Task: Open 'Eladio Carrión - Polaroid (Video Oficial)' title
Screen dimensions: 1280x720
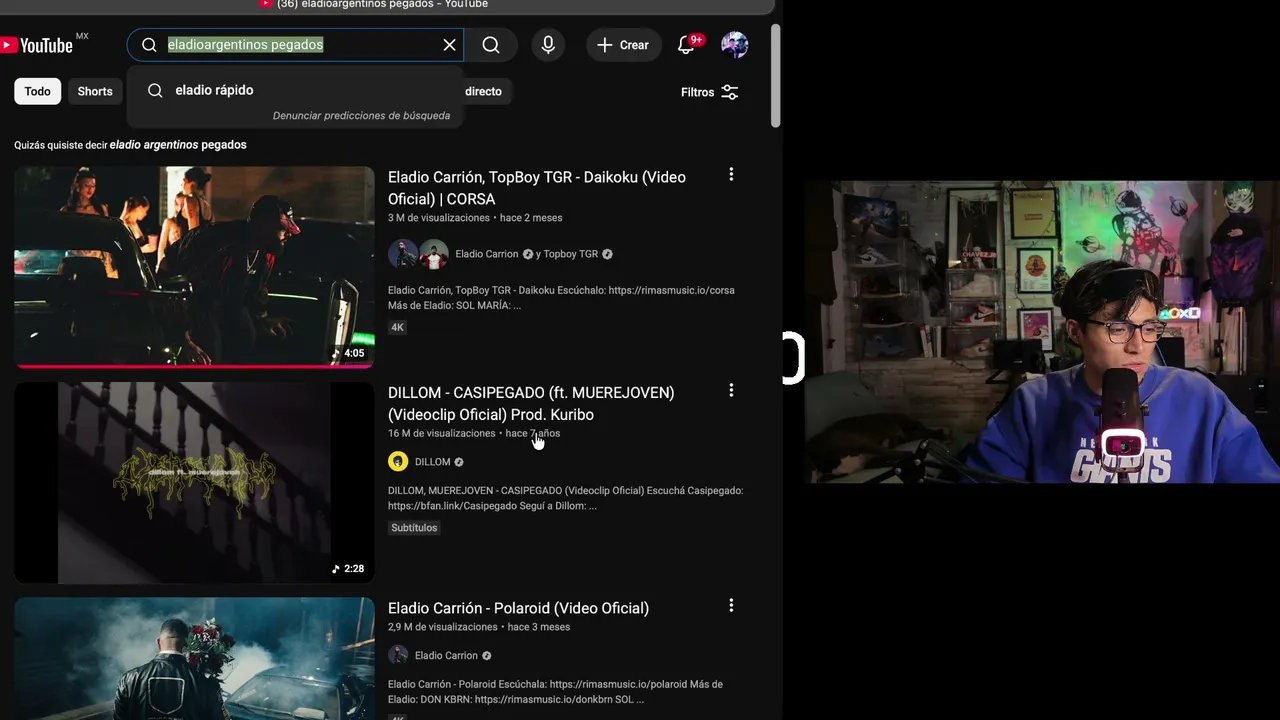Action: [518, 608]
